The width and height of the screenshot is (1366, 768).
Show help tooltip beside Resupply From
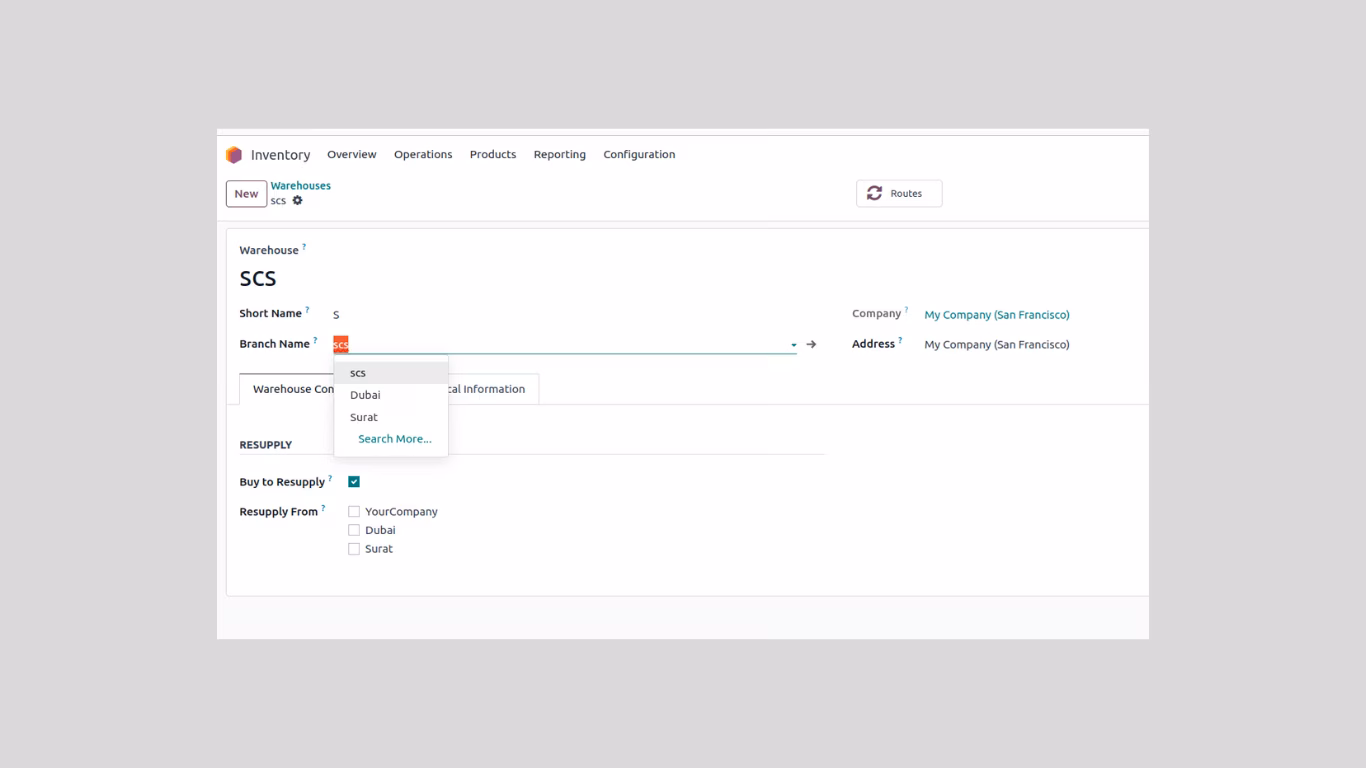click(323, 508)
